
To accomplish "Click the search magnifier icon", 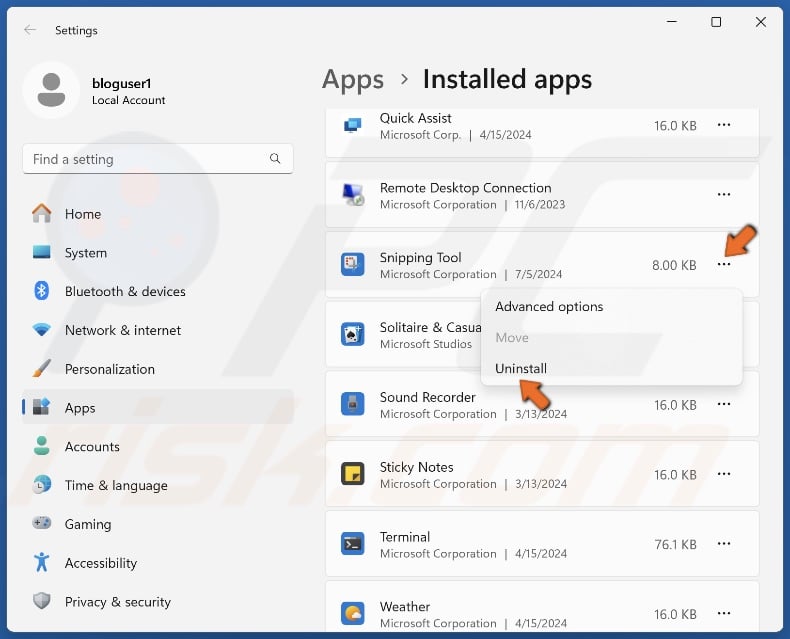I will (x=275, y=159).
